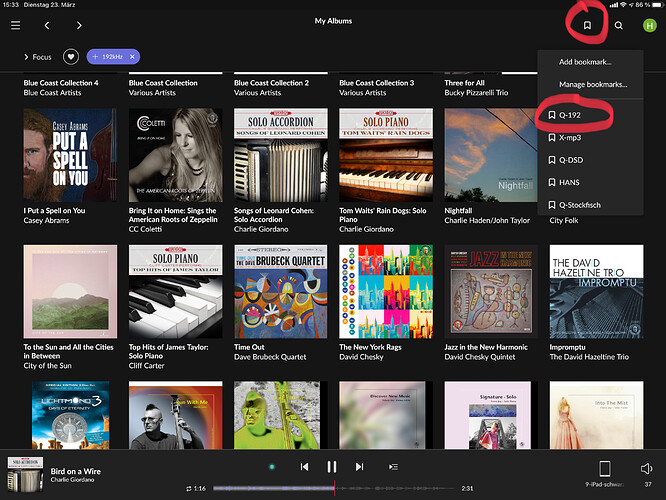This screenshot has width=666, height=500.
Task: Open Tom Waits' Rain Dogs cover
Action: [x=386, y=155]
